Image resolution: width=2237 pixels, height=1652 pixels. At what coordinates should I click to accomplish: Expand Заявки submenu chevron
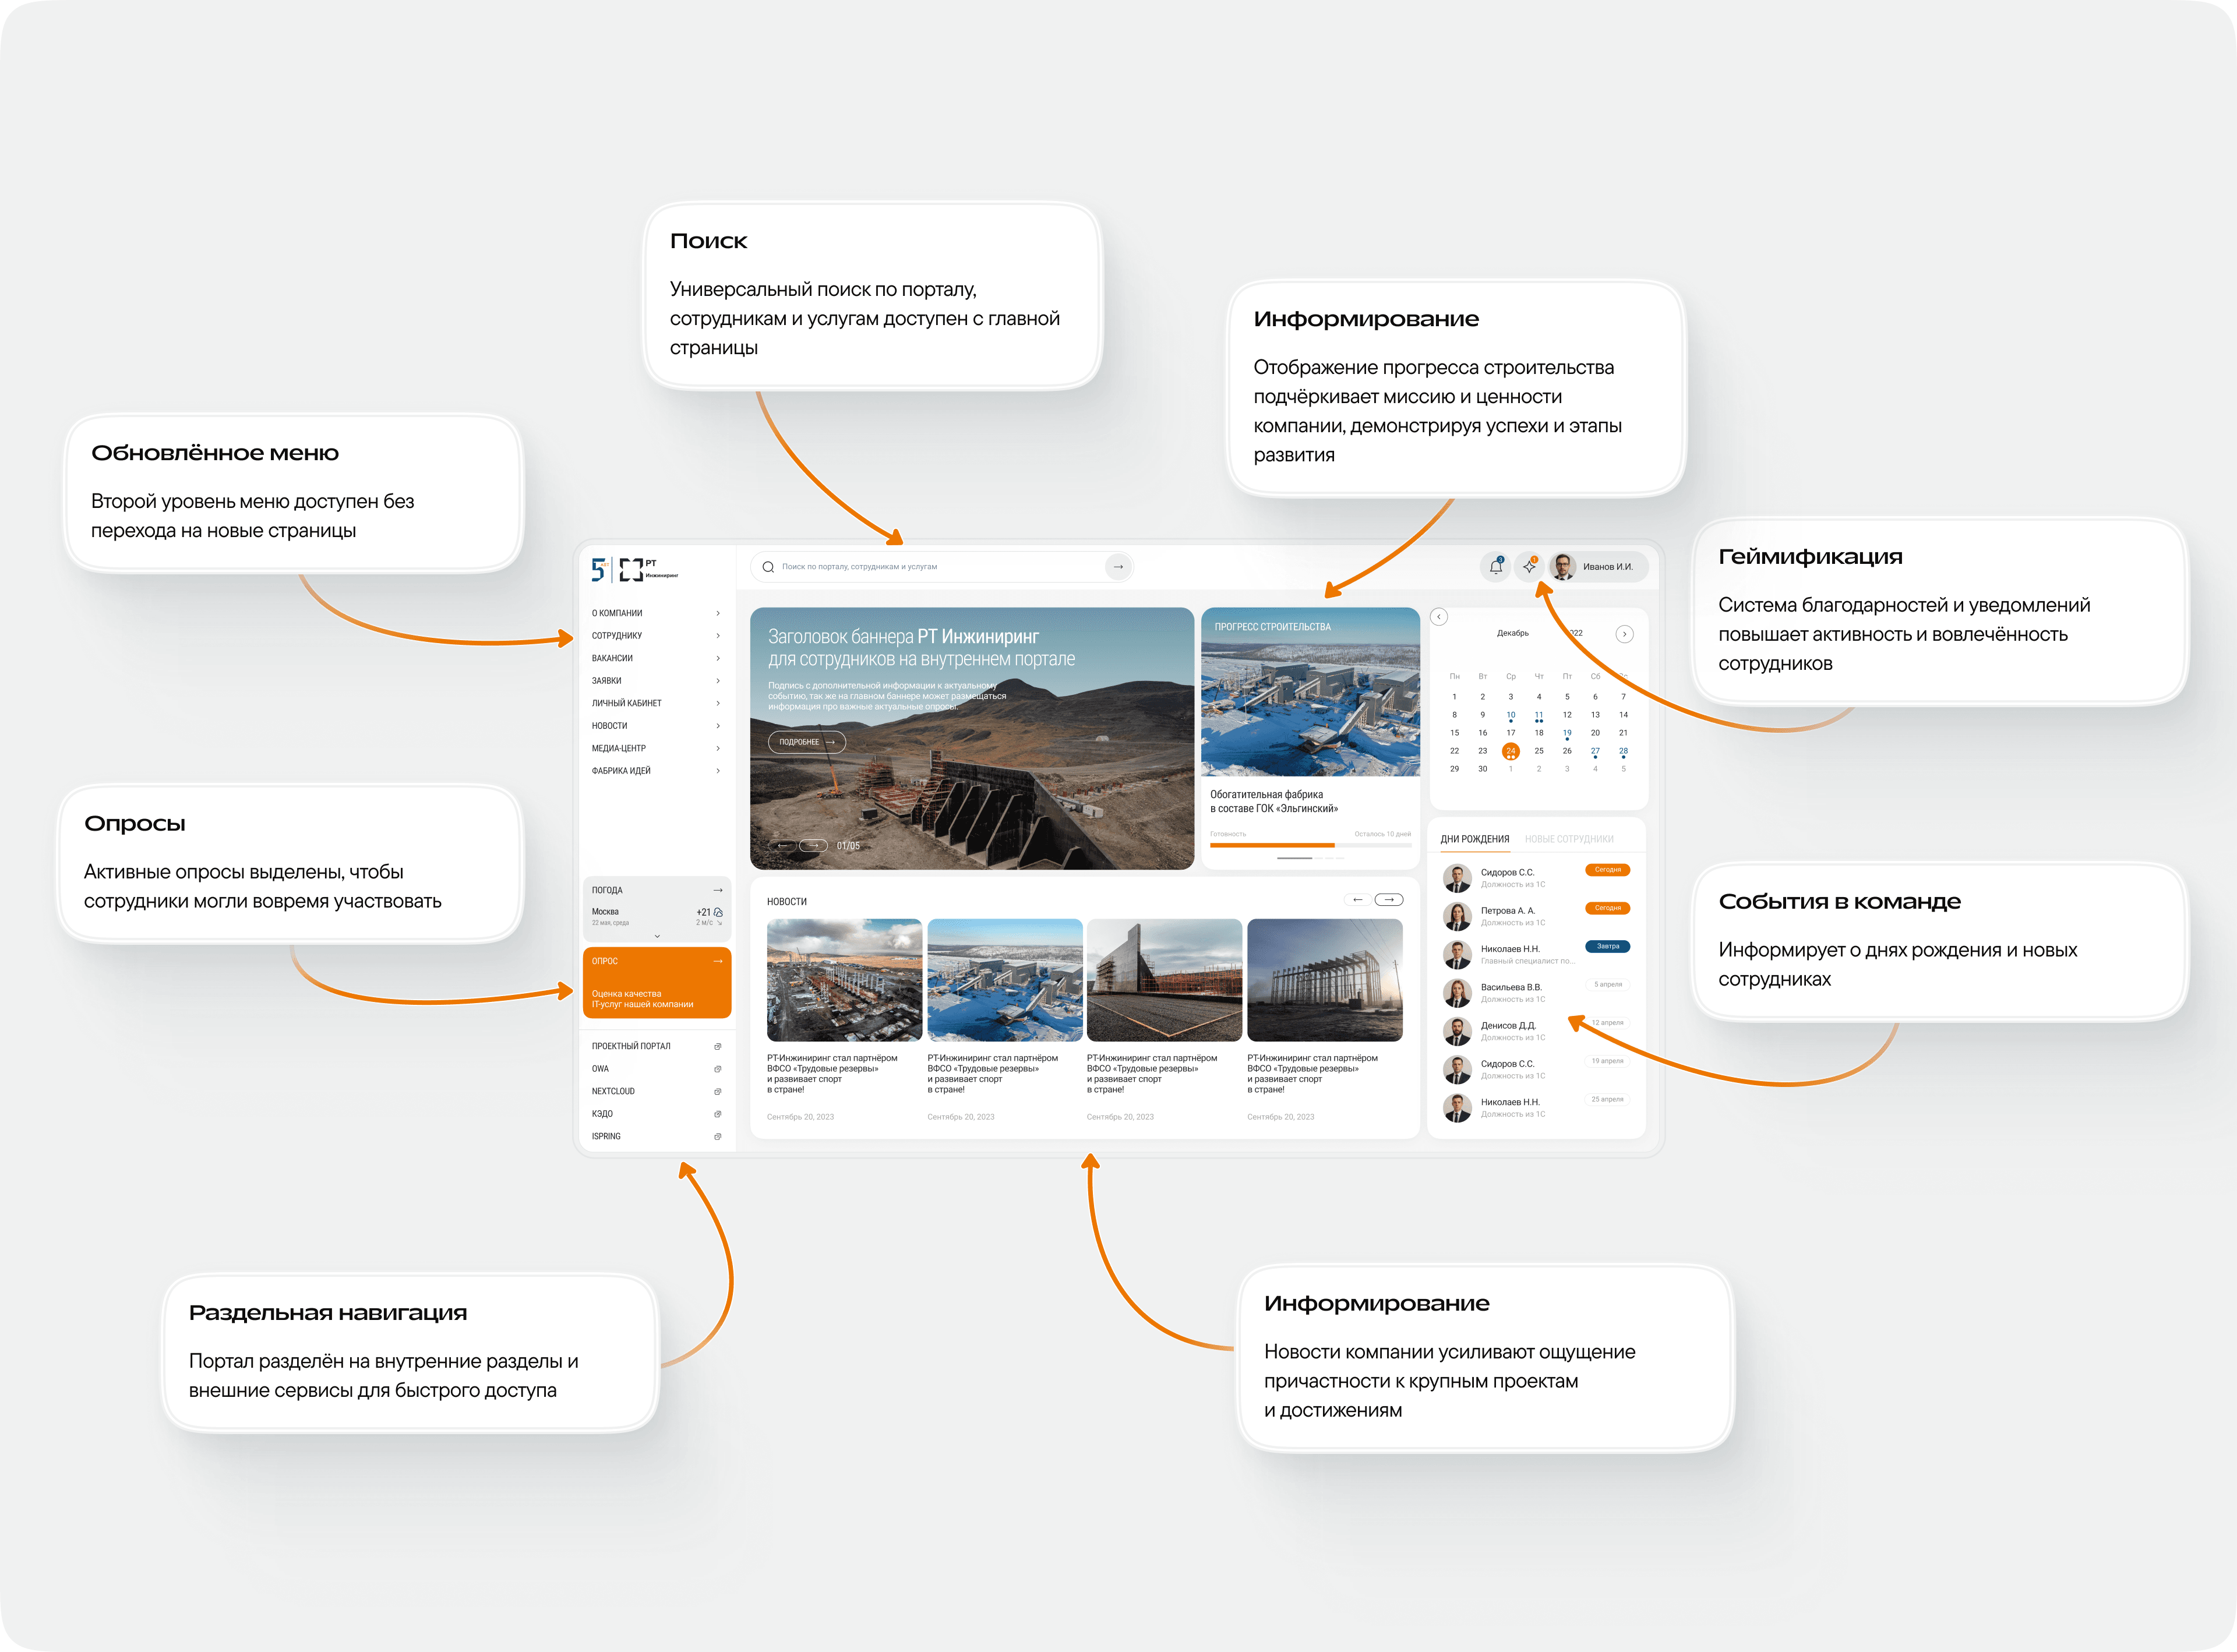point(718,681)
